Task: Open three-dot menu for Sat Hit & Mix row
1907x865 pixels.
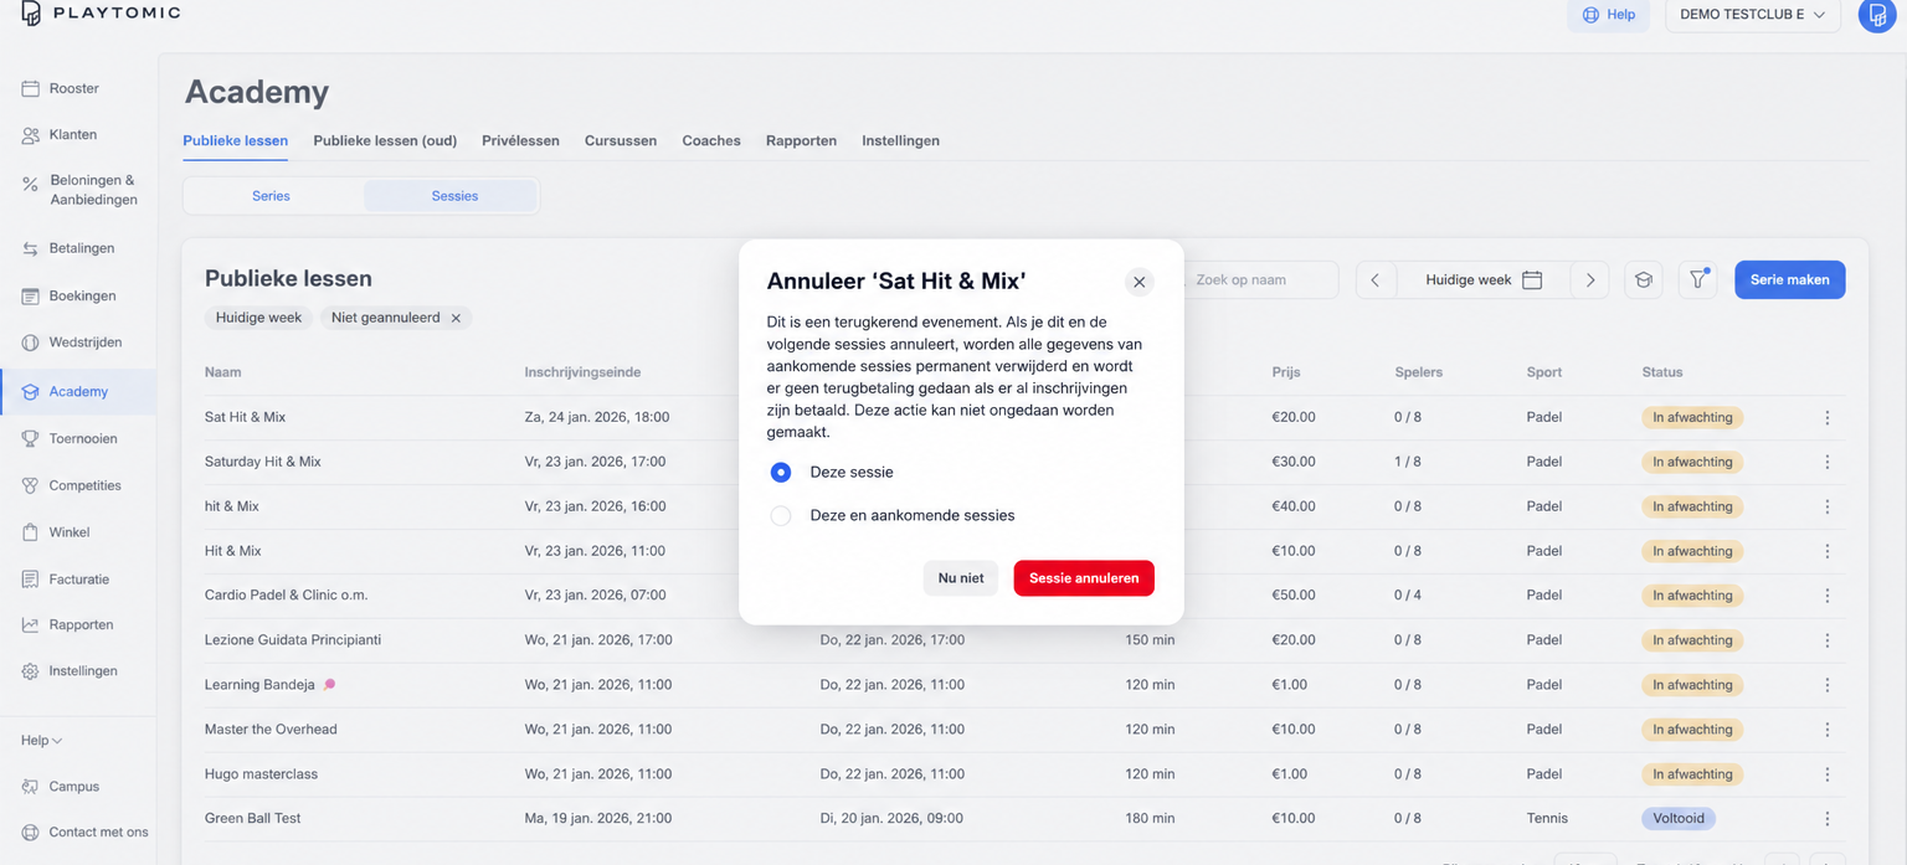Action: click(1827, 417)
